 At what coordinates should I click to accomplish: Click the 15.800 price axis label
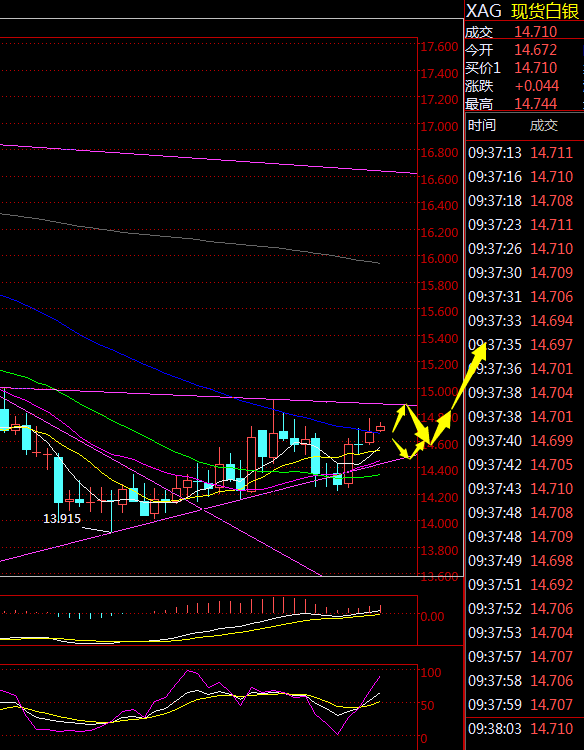click(x=439, y=286)
